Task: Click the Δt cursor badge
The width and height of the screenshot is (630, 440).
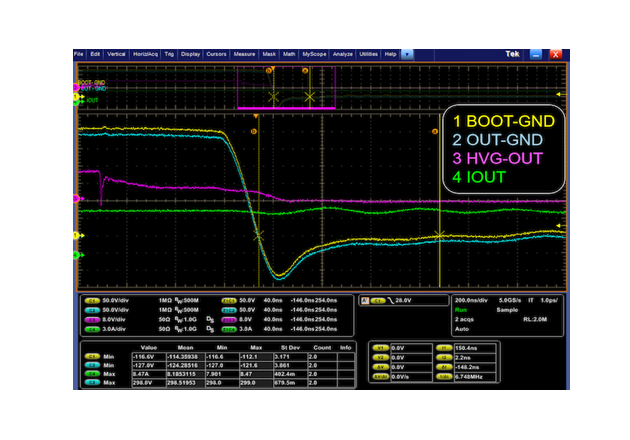Action: [x=444, y=367]
